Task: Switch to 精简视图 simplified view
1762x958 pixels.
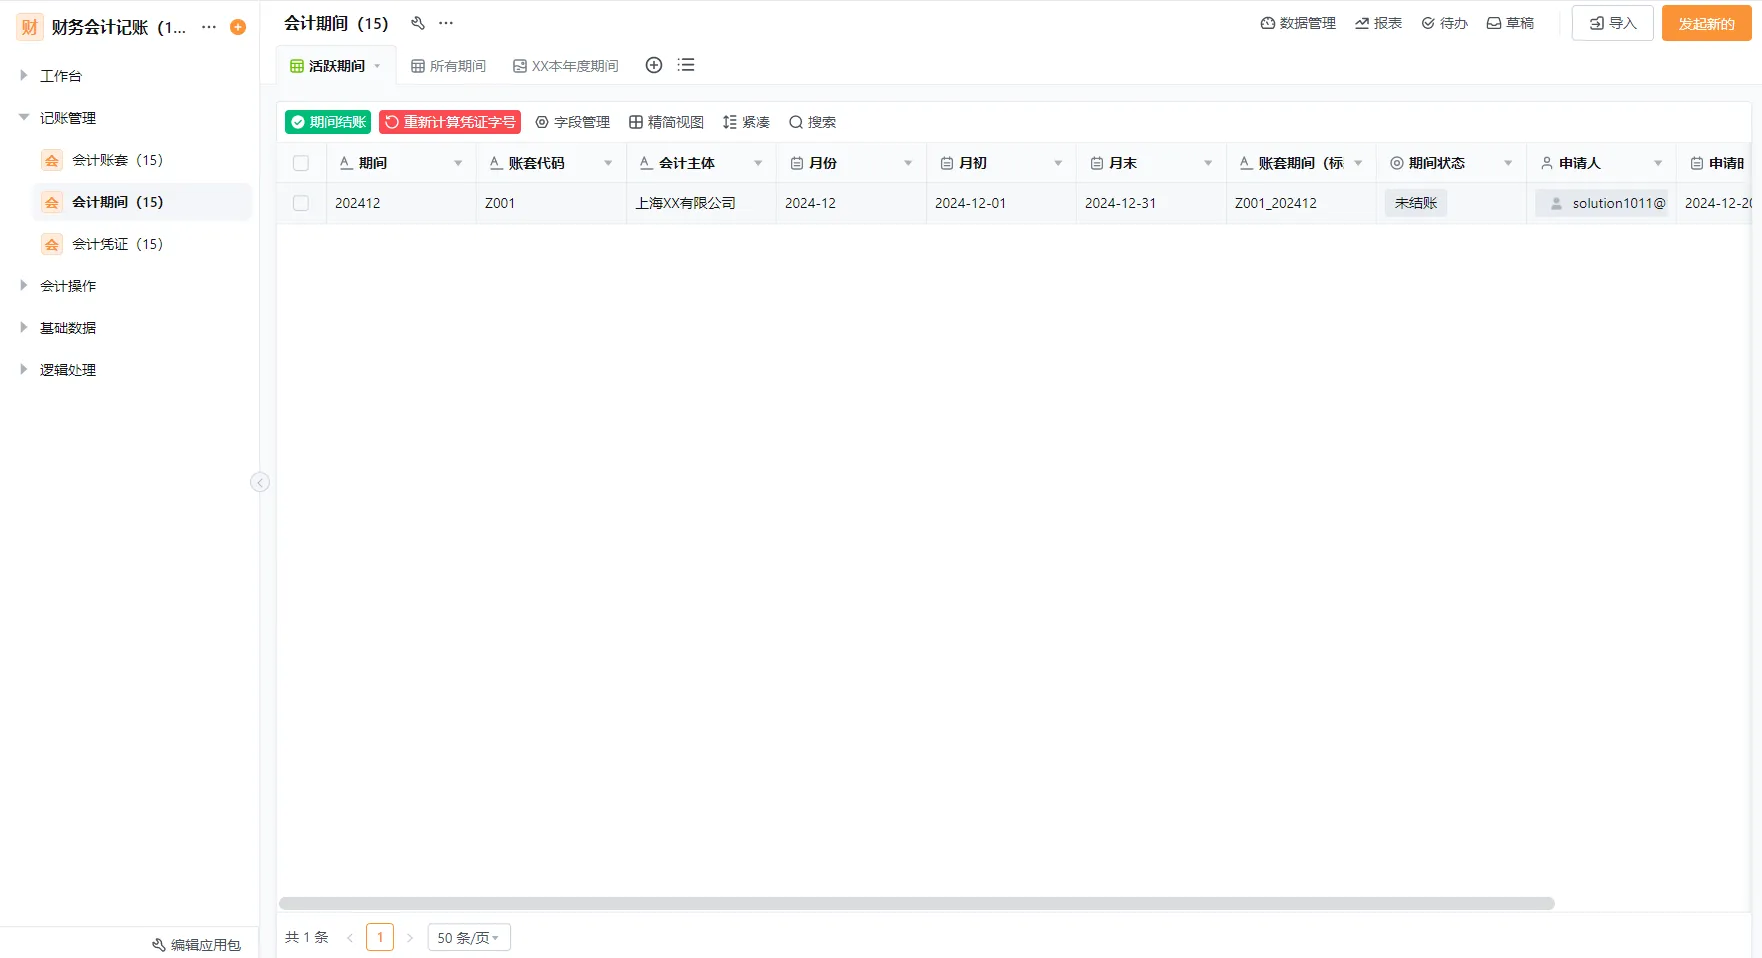Action: (666, 122)
